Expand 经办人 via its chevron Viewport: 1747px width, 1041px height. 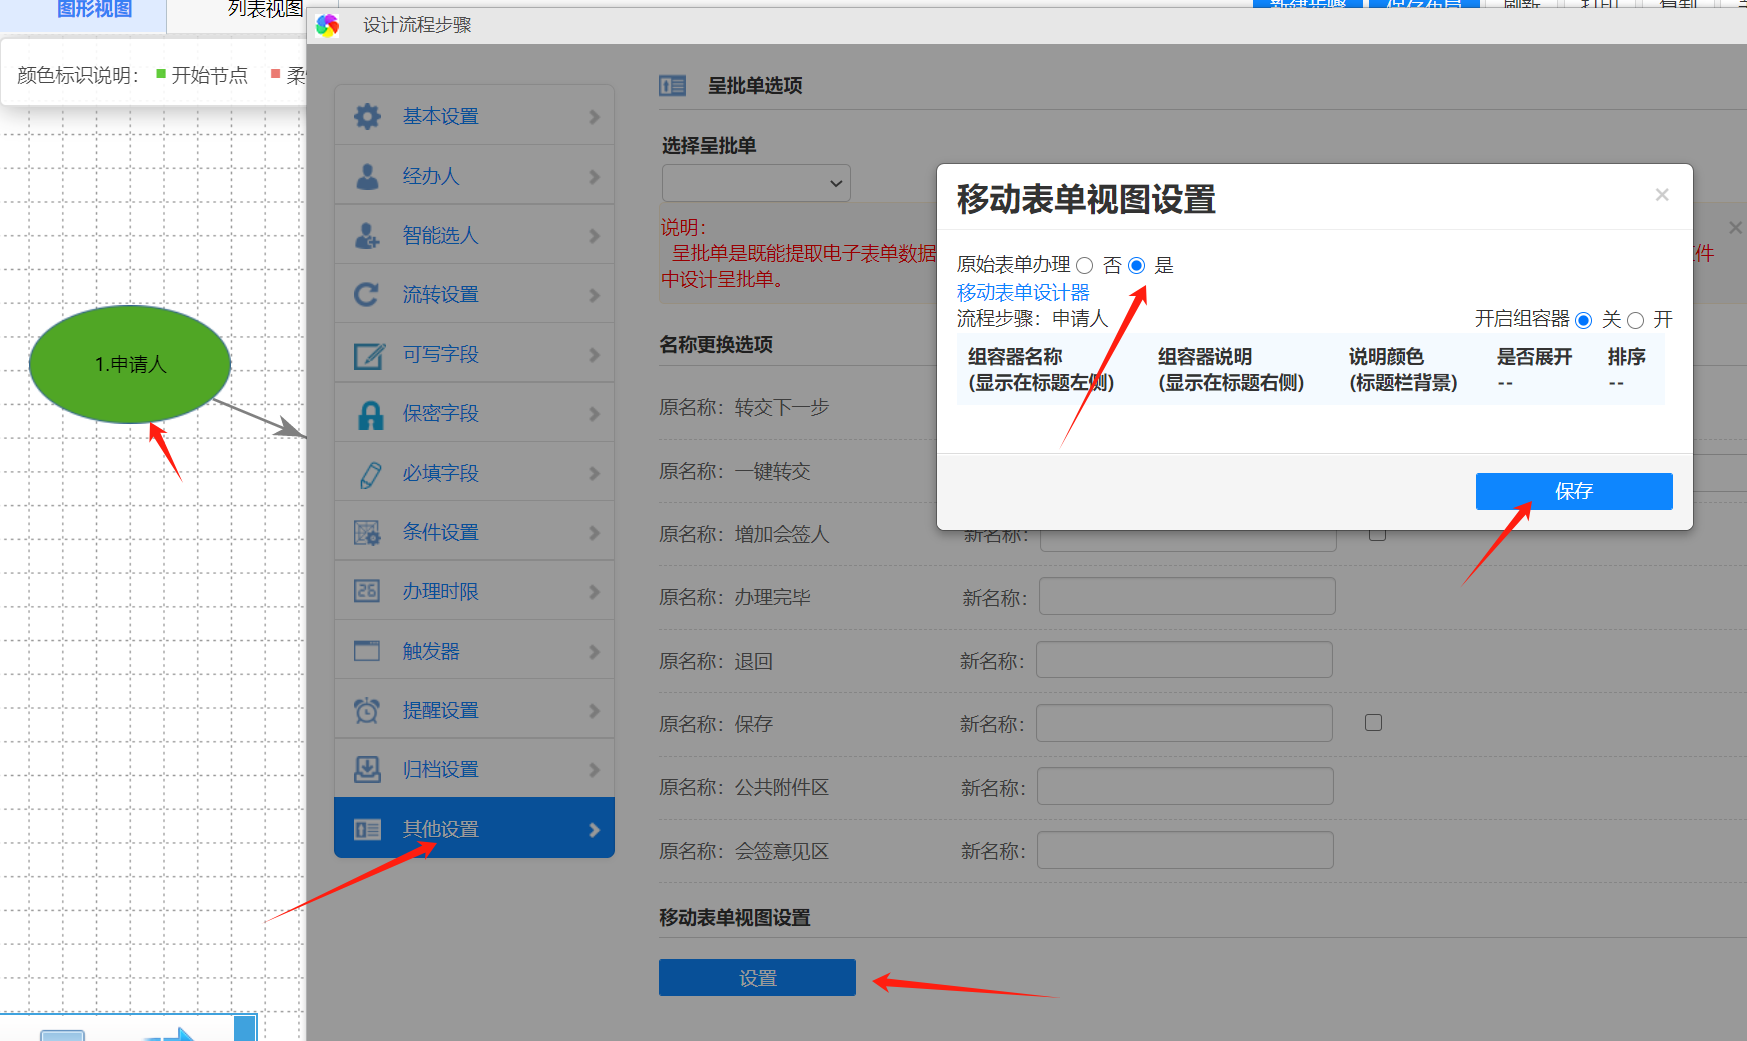tap(594, 177)
